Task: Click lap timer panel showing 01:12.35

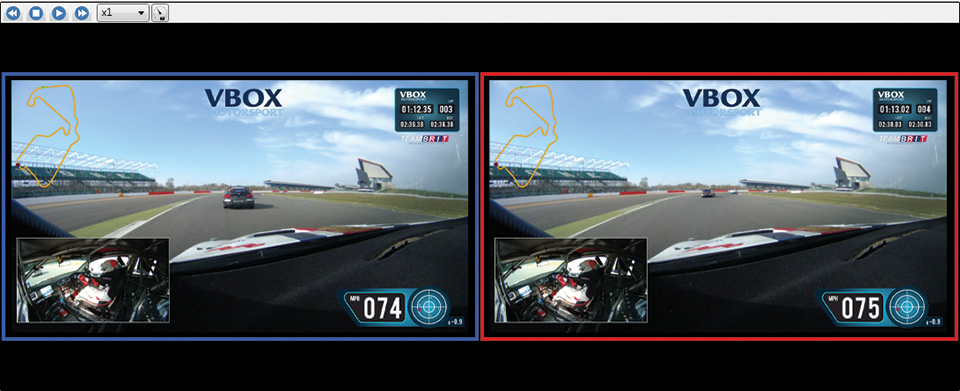Action: [x=427, y=110]
